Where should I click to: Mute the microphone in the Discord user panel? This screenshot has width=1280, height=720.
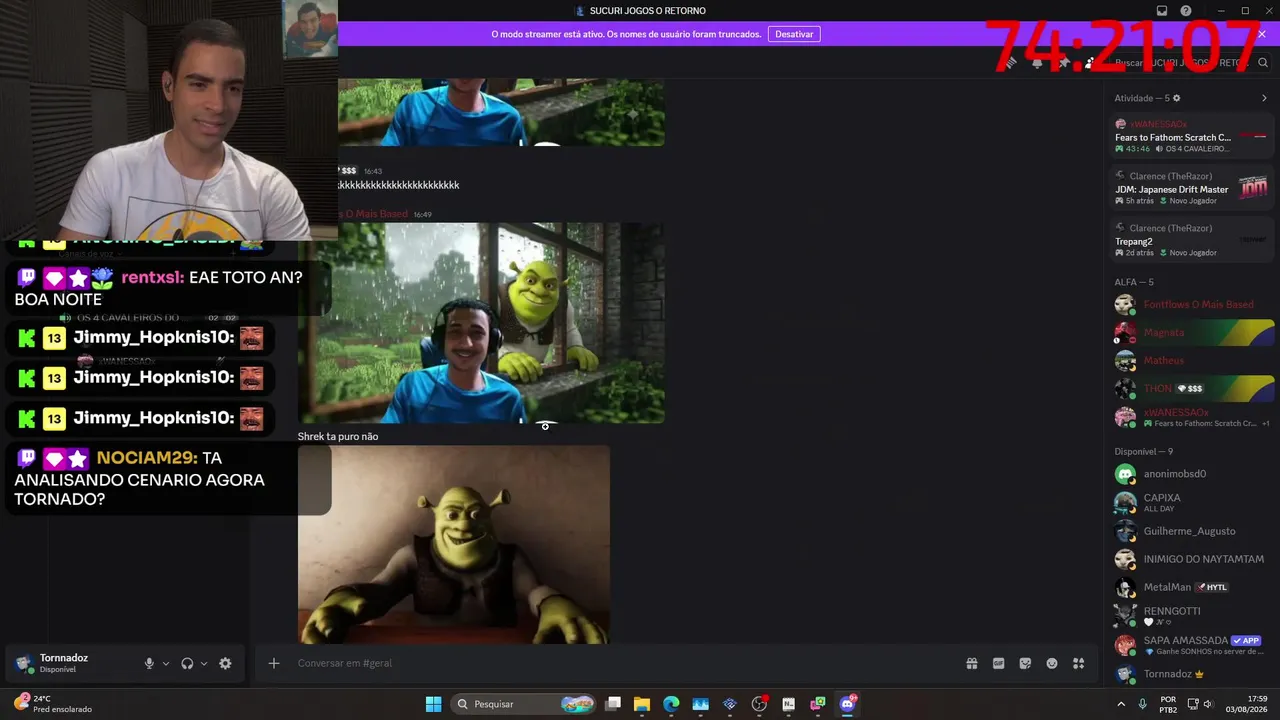149,663
